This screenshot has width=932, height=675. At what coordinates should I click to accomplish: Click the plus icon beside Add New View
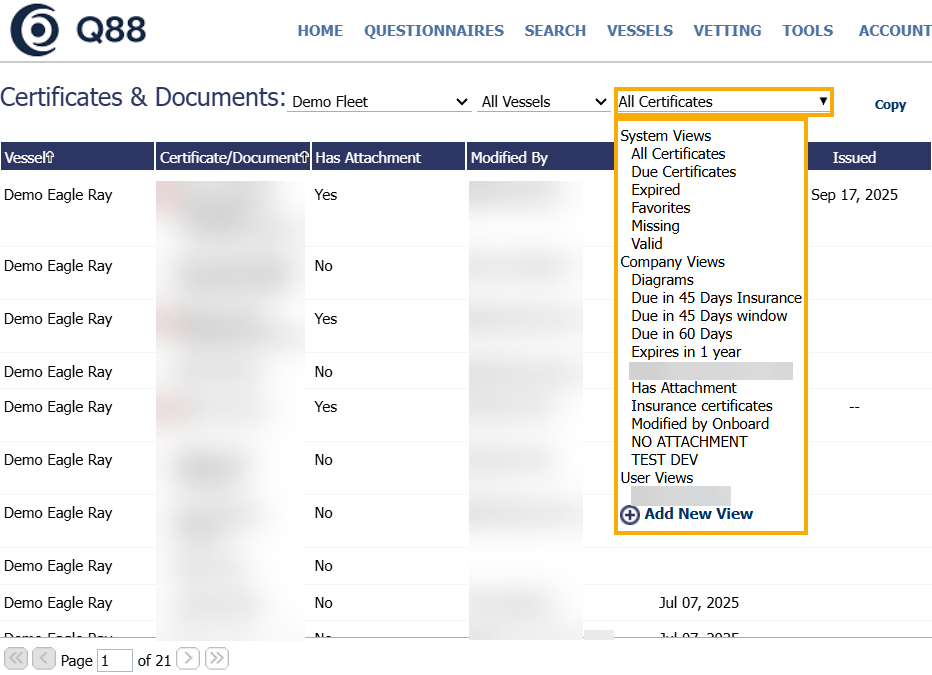click(x=630, y=515)
